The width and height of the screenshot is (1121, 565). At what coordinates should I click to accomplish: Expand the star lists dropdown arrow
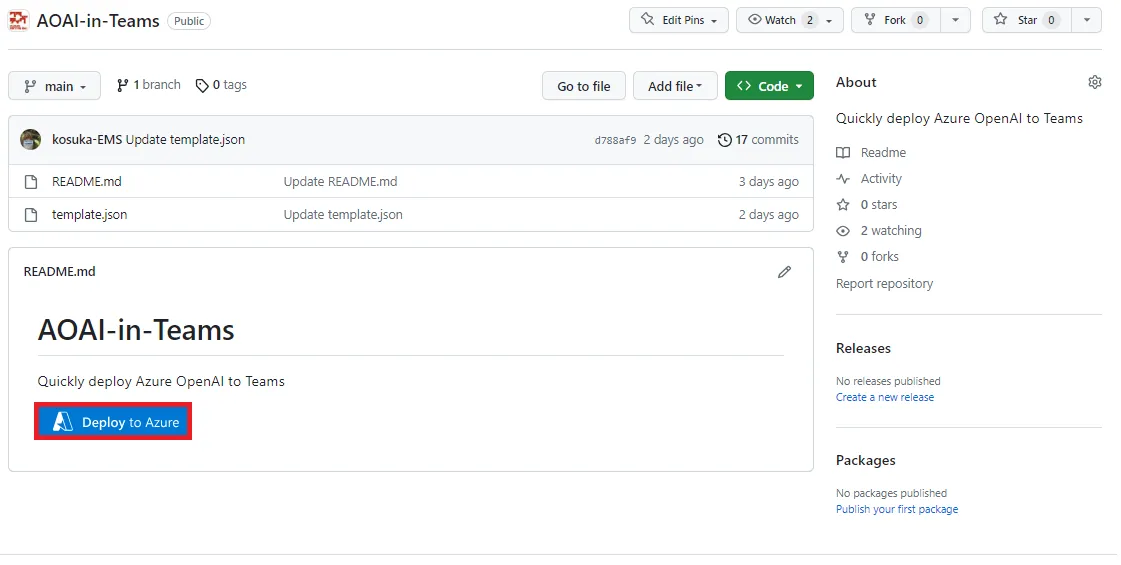click(x=1086, y=20)
